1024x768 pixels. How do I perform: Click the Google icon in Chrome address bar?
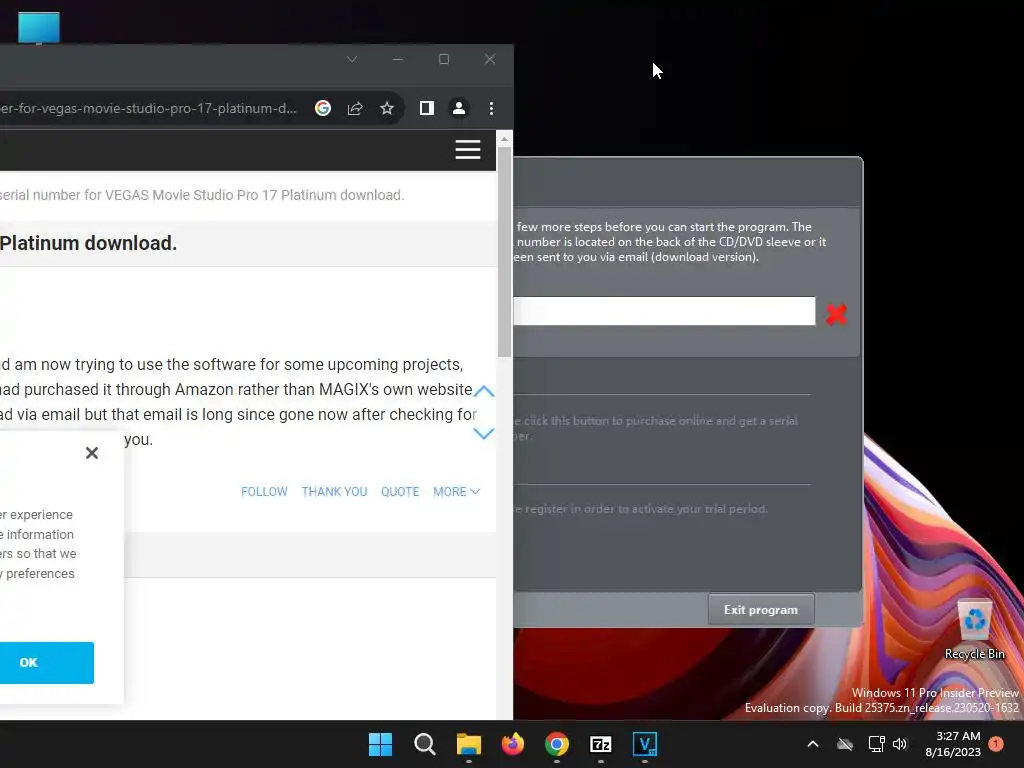point(323,108)
